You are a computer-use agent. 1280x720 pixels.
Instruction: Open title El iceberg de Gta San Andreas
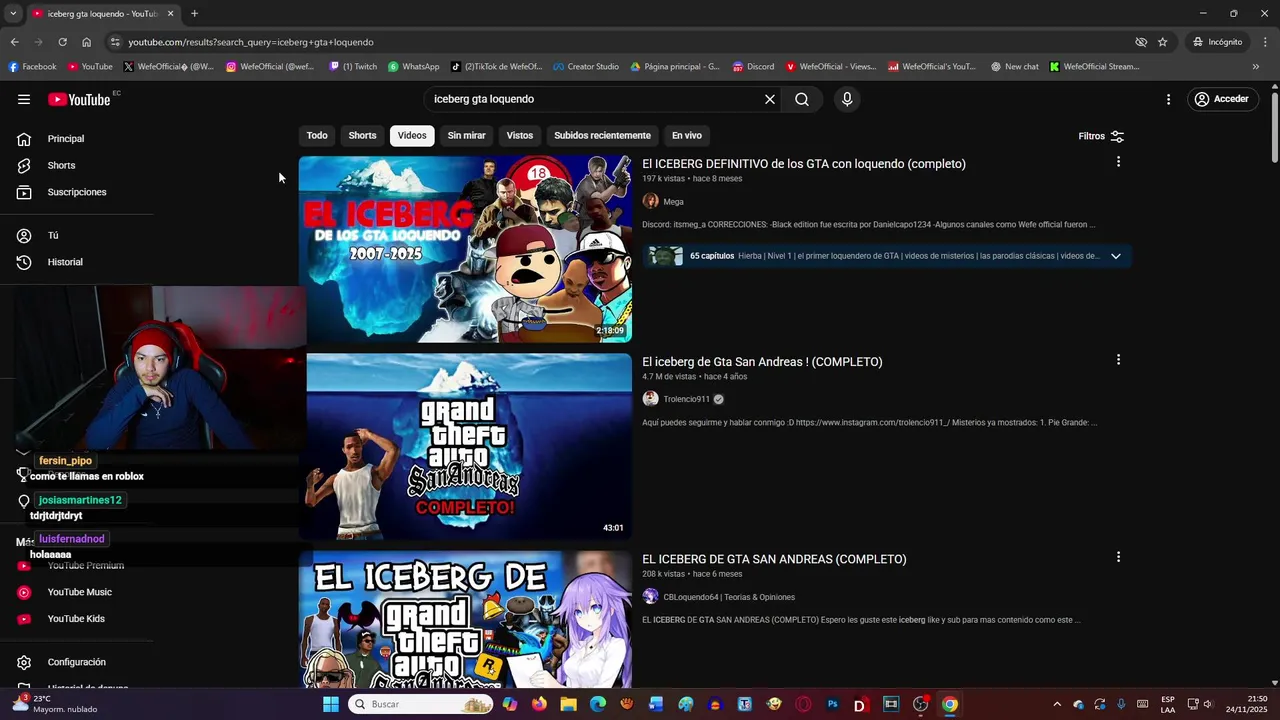tap(762, 362)
